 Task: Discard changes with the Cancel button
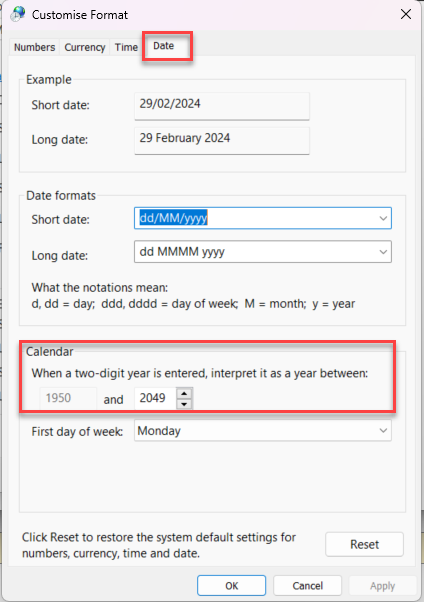(x=308, y=586)
